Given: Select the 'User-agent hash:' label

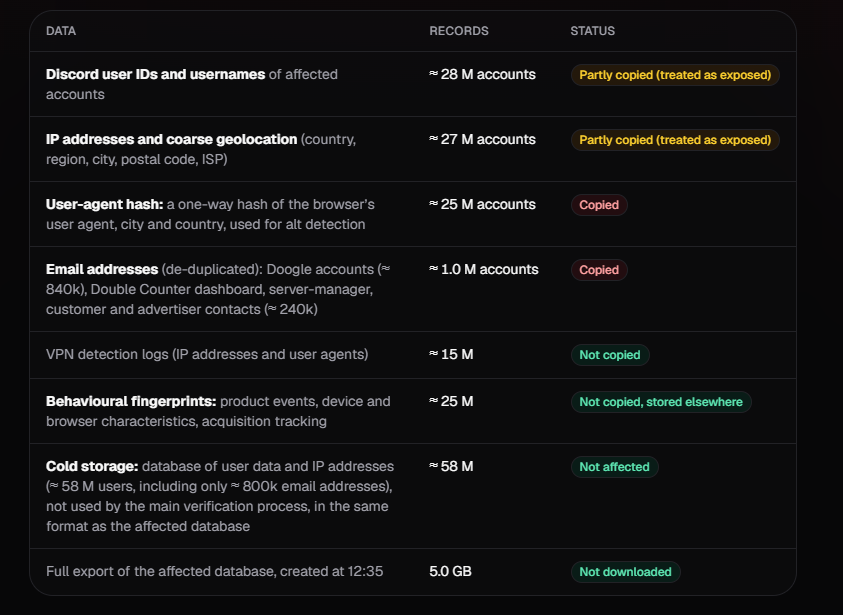Looking at the screenshot, I should (104, 204).
